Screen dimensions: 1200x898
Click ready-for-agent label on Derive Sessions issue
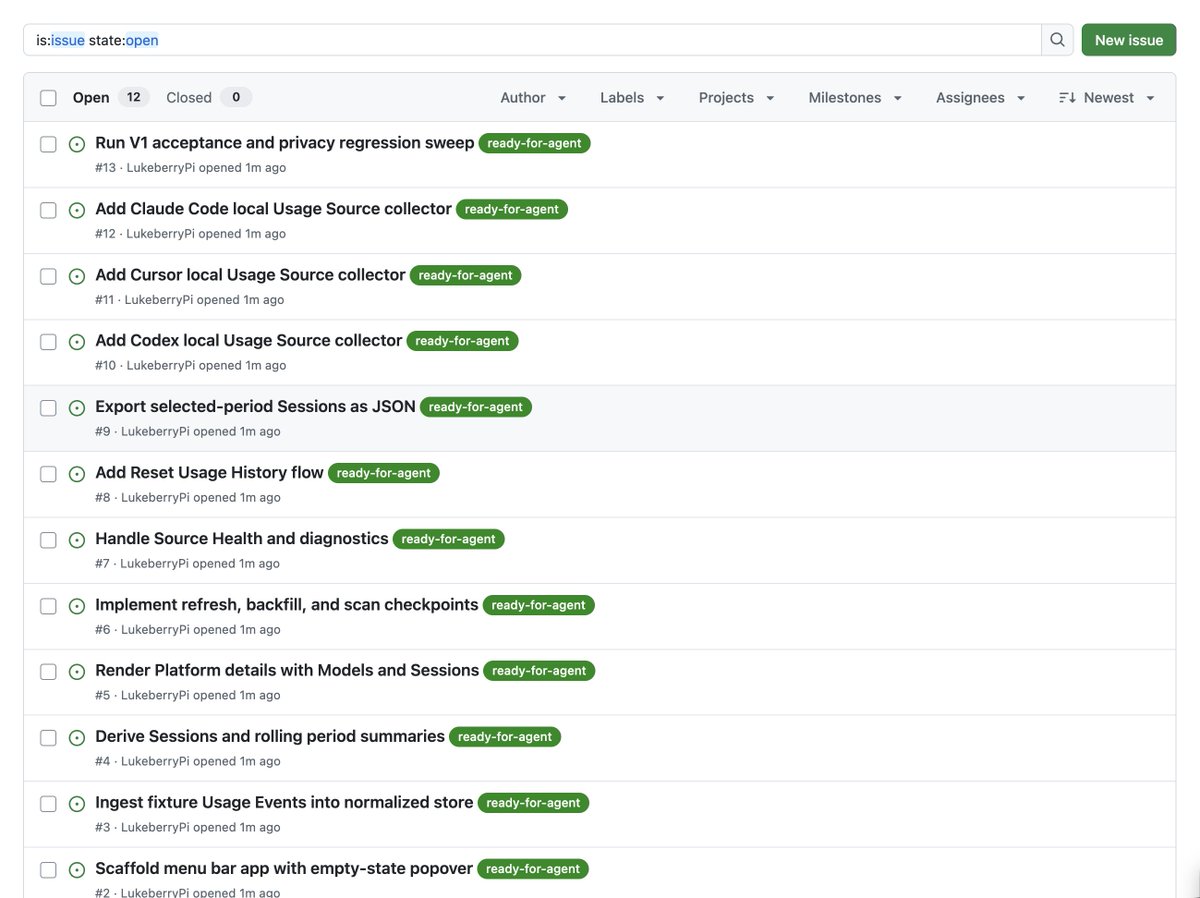(x=505, y=737)
